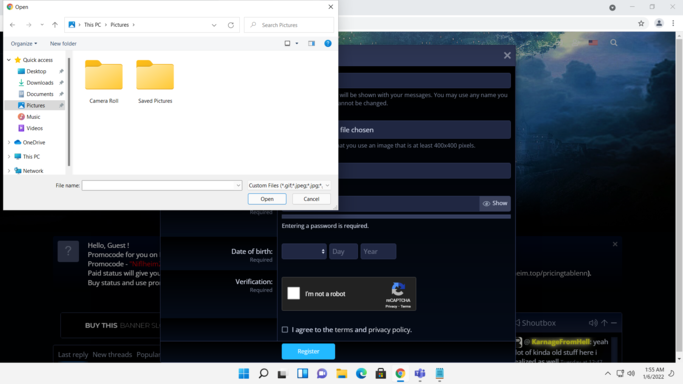This screenshot has width=683, height=384.
Task: Open Task View on taskbar
Action: click(x=282, y=374)
